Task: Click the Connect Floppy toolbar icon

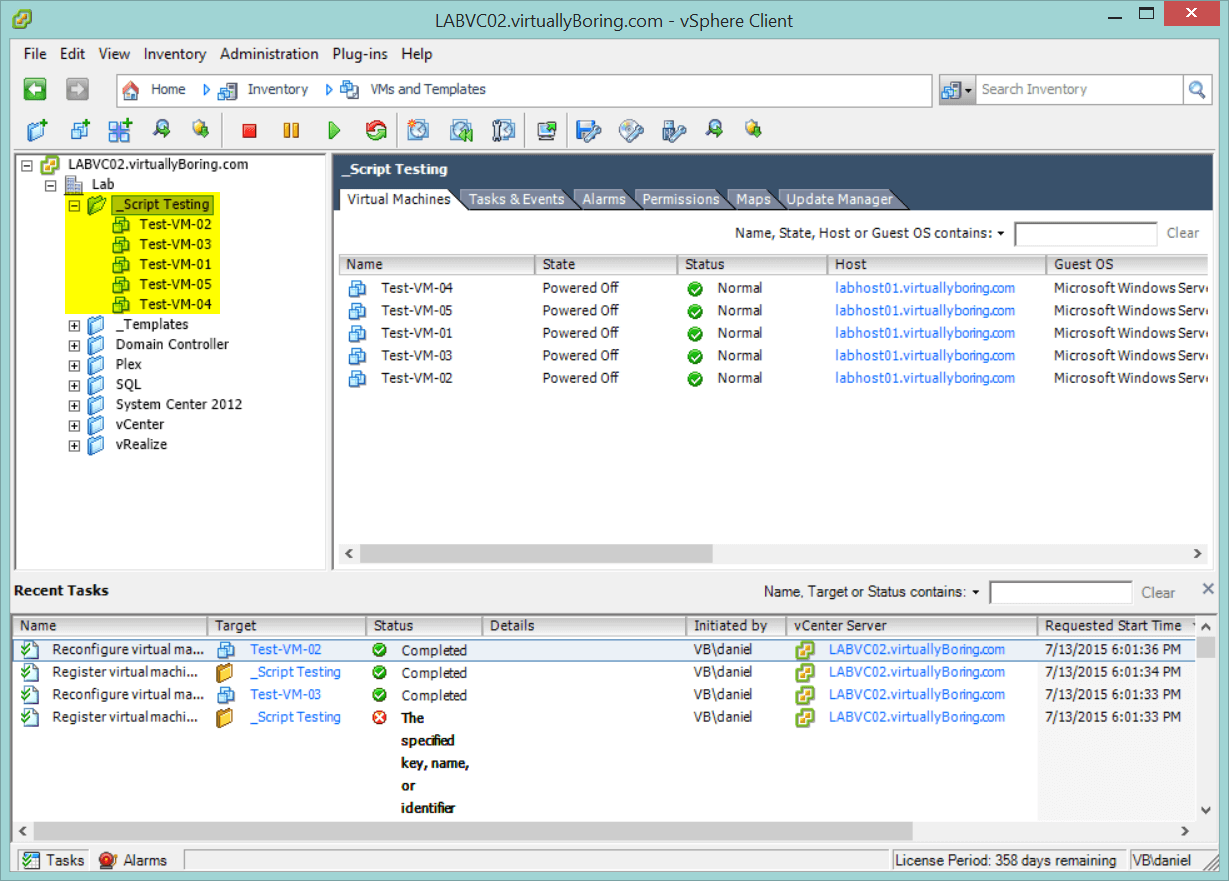Action: pyautogui.click(x=589, y=130)
